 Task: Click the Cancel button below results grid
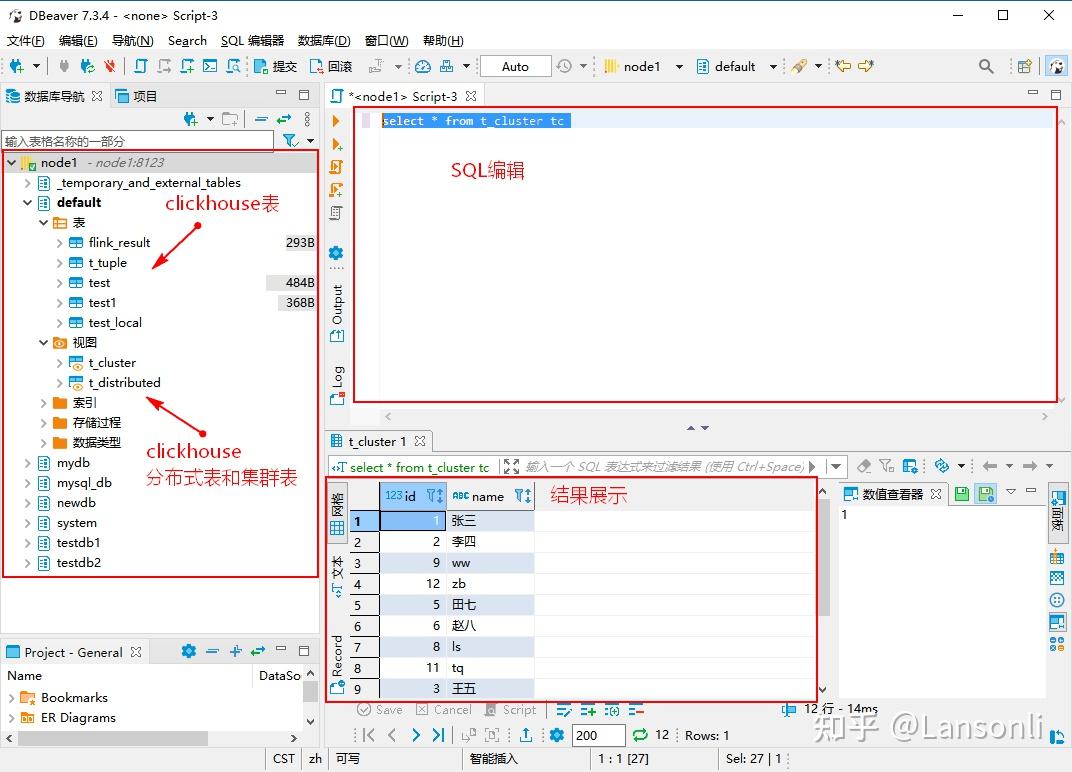[x=444, y=709]
